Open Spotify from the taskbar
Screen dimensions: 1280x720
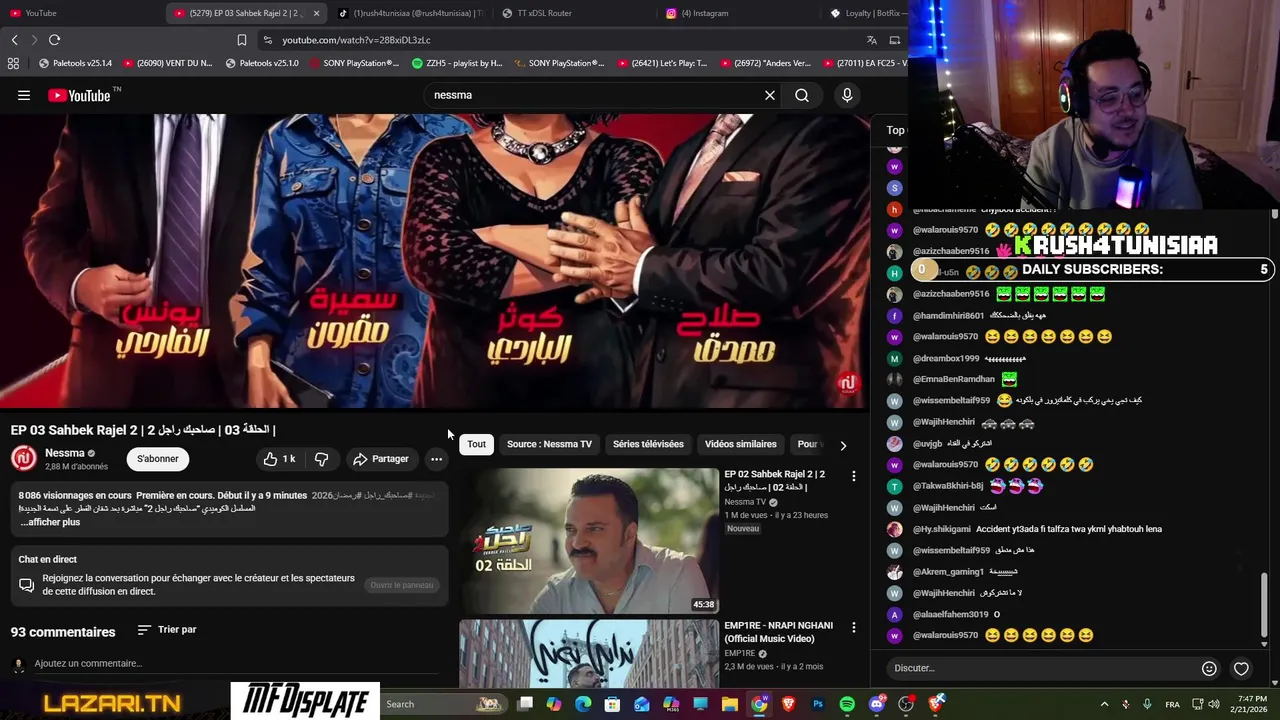pos(847,704)
